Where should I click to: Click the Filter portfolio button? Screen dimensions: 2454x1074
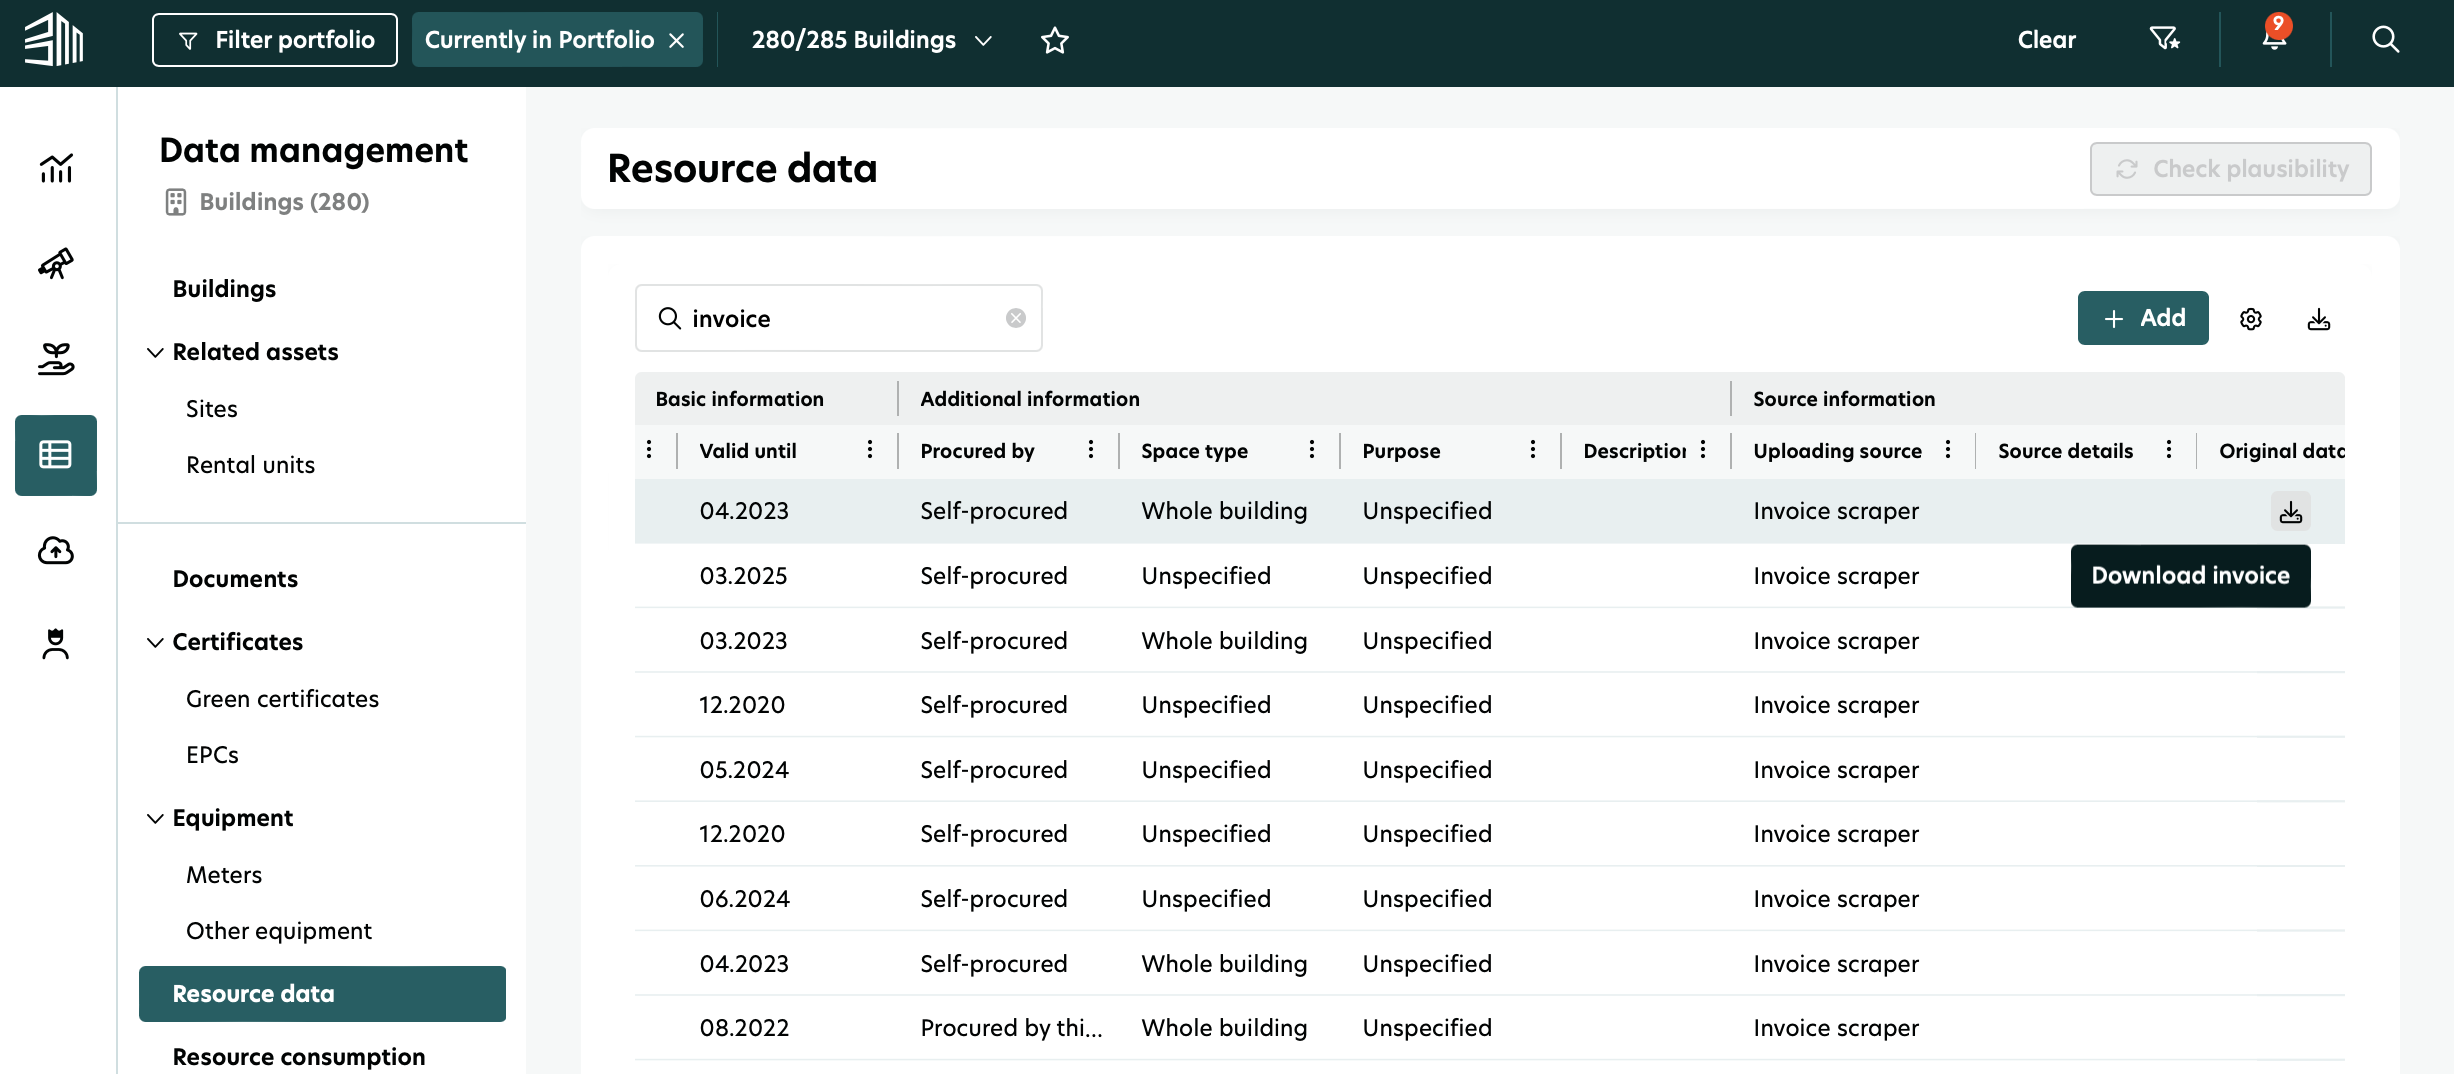tap(275, 40)
